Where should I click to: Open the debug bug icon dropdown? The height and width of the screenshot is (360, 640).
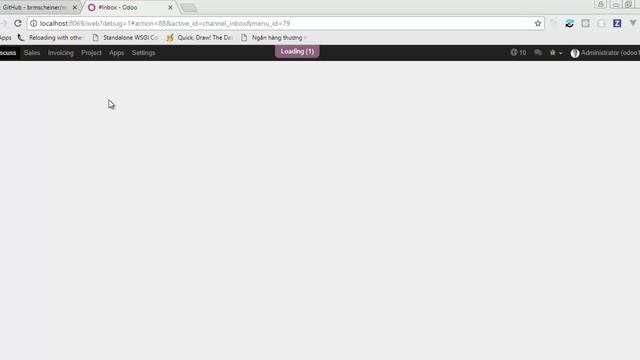click(556, 53)
